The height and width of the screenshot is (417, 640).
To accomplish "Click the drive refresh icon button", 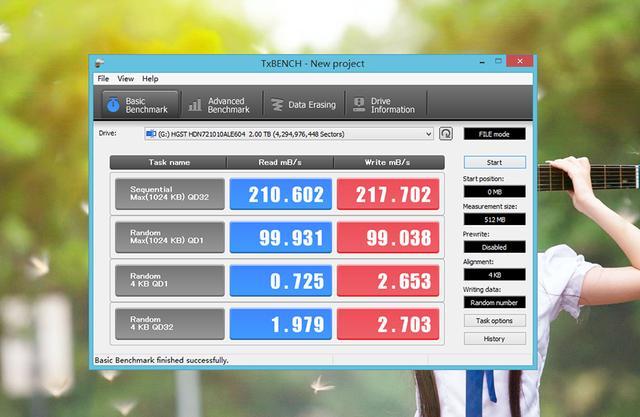I will click(x=445, y=133).
